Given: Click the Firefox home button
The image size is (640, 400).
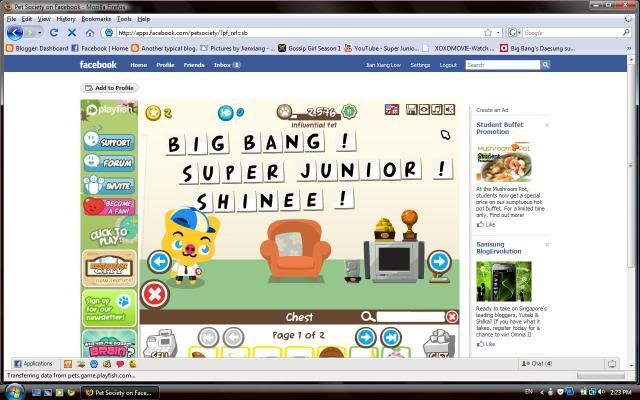Looking at the screenshot, I should coord(90,33).
